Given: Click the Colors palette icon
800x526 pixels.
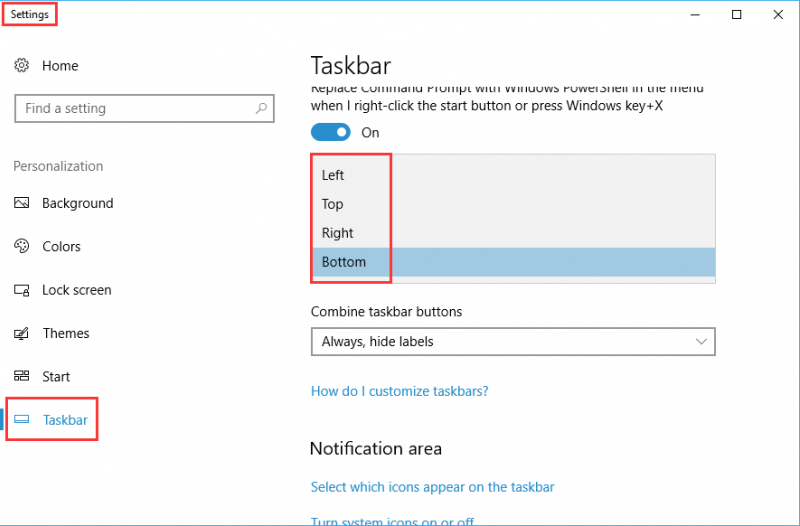Looking at the screenshot, I should pos(21,246).
